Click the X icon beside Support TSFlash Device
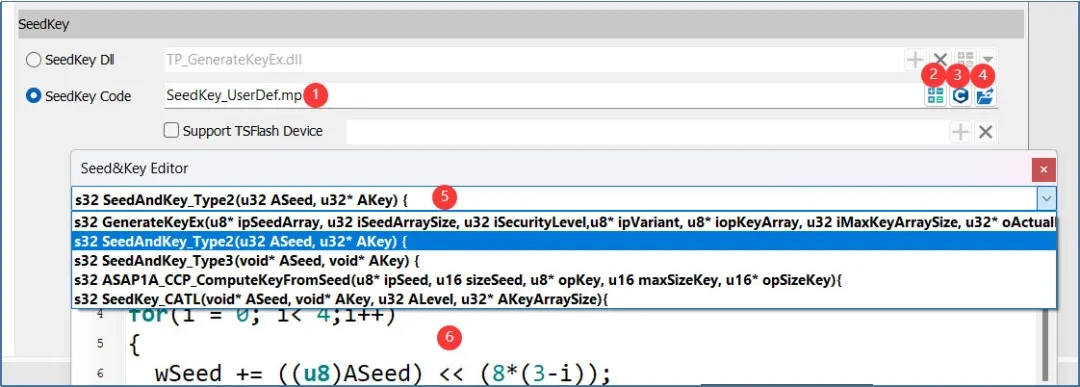The image size is (1080, 387). (986, 132)
